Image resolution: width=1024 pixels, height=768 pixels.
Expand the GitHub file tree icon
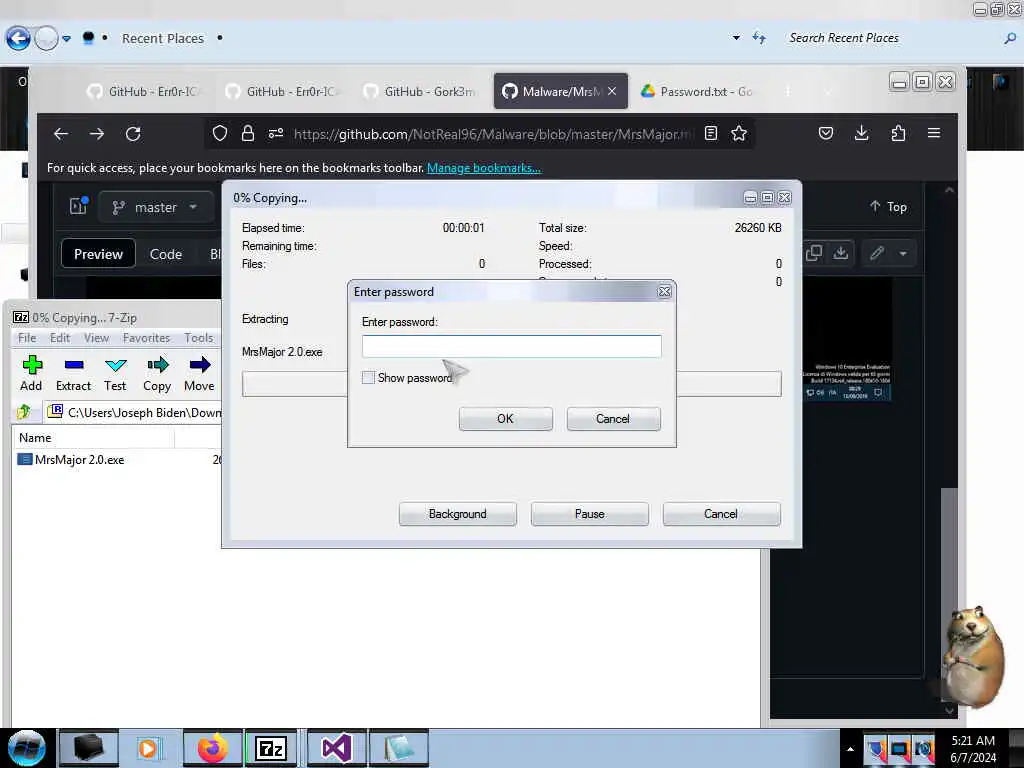pyautogui.click(x=78, y=206)
